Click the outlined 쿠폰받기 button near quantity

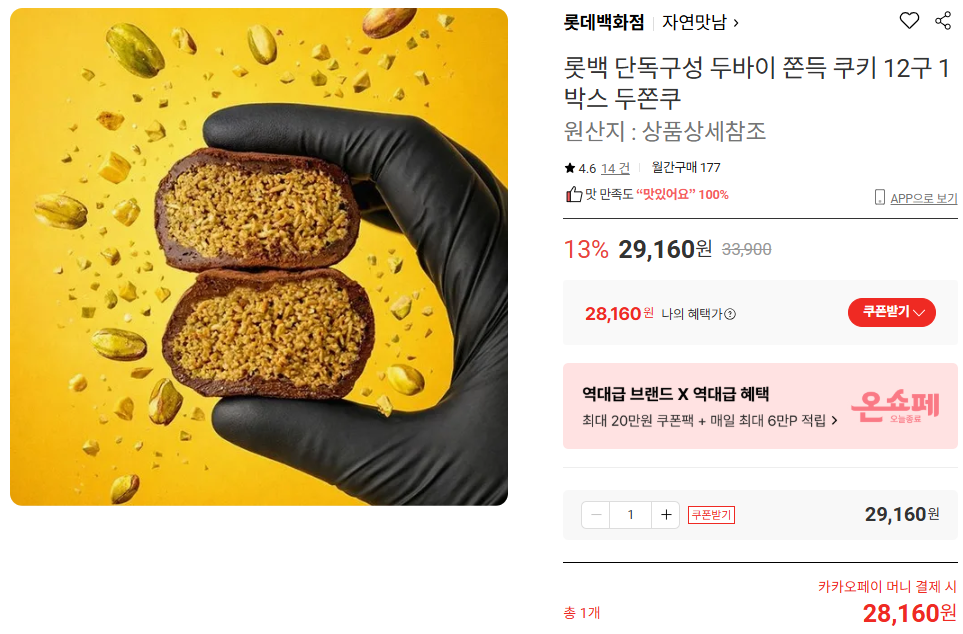711,515
